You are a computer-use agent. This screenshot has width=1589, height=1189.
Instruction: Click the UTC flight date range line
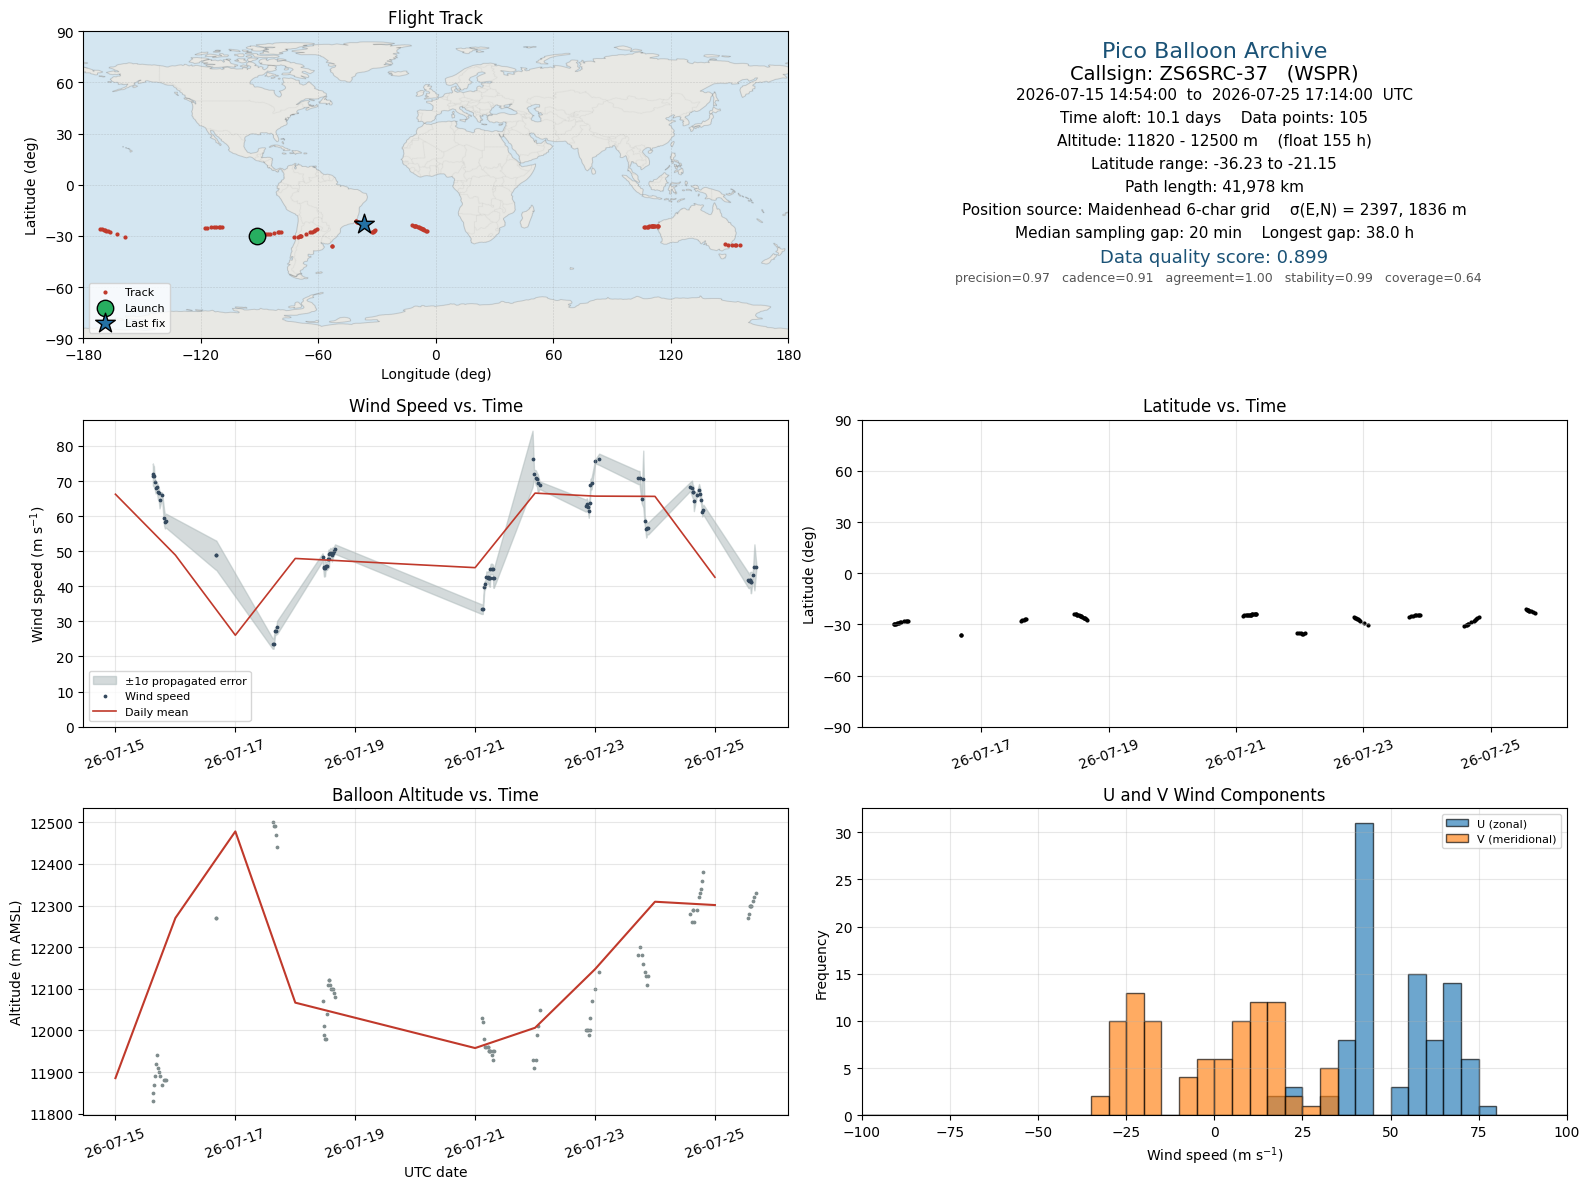tap(1214, 95)
